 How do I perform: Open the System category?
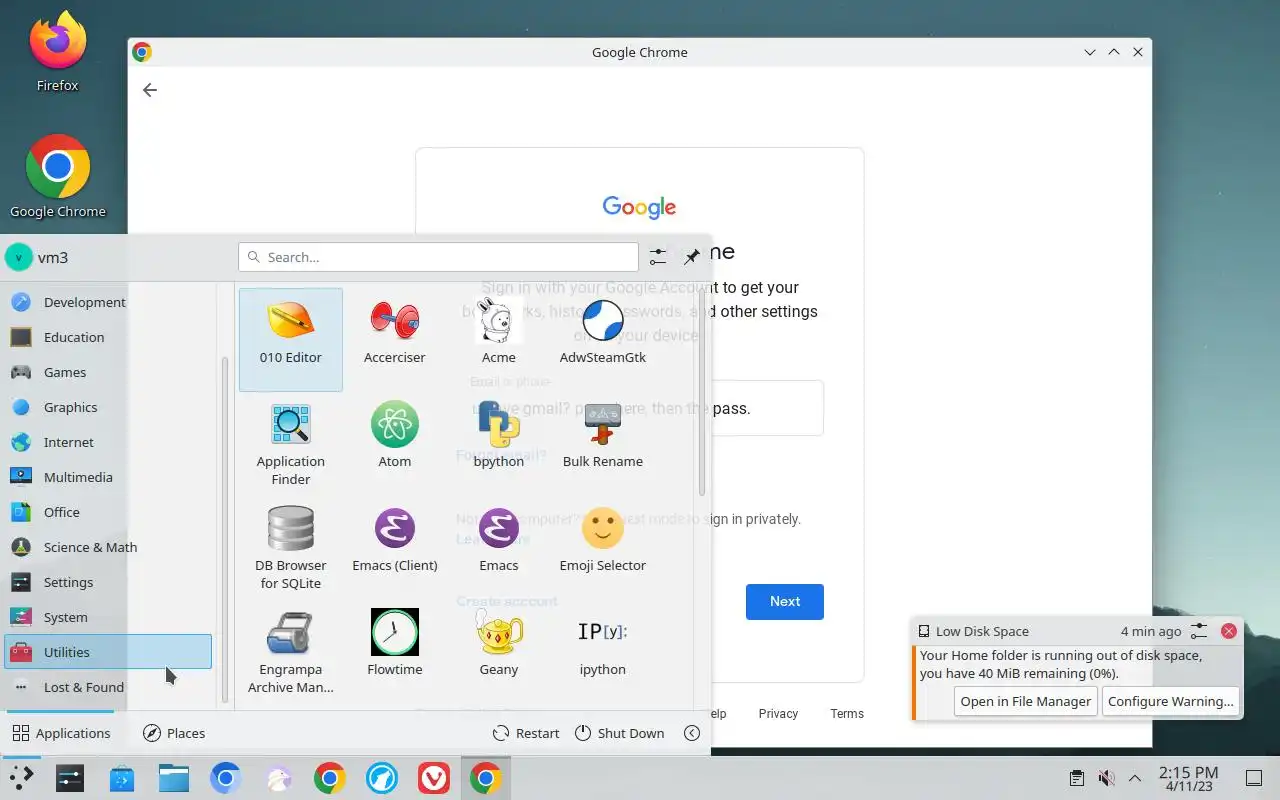pyautogui.click(x=108, y=617)
